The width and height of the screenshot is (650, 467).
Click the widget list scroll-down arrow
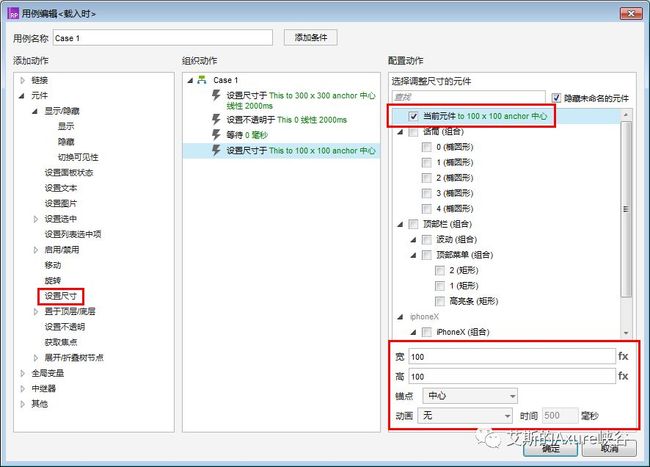626,333
